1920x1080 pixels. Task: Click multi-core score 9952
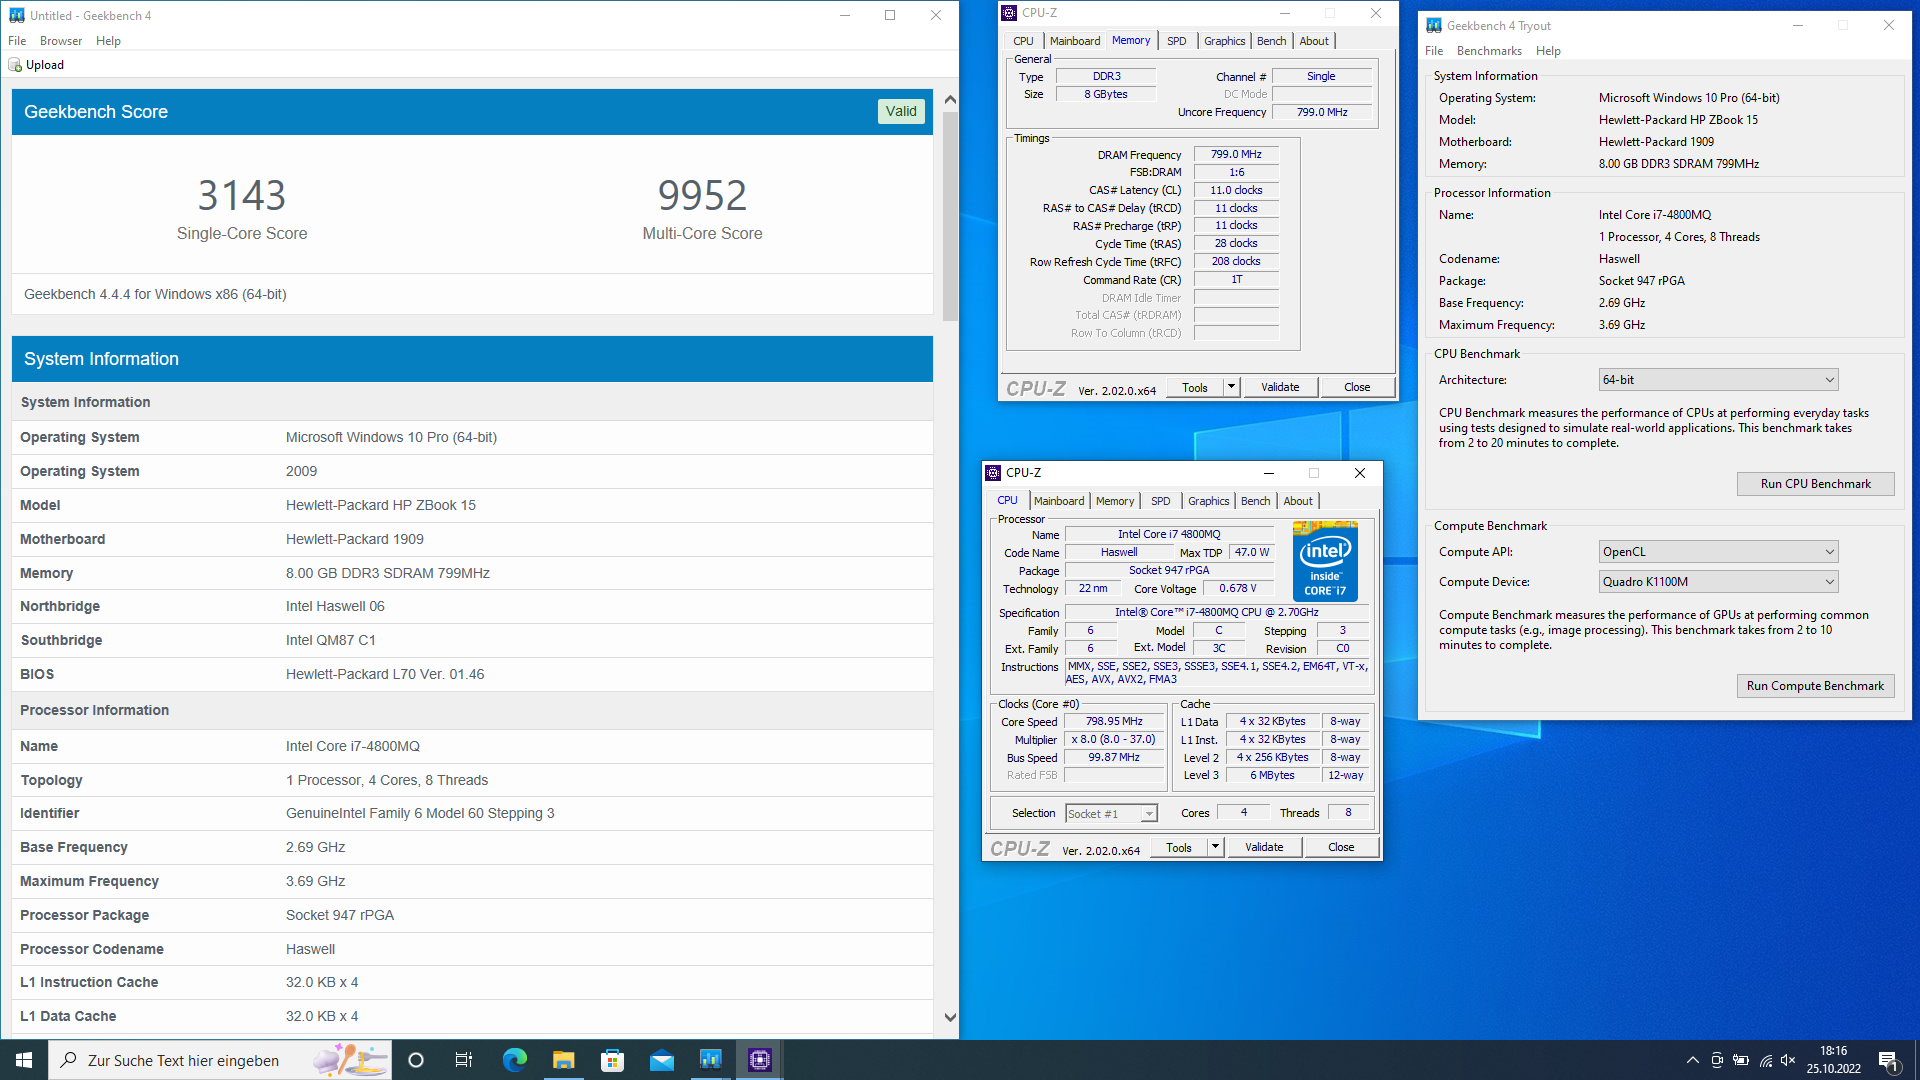[702, 195]
